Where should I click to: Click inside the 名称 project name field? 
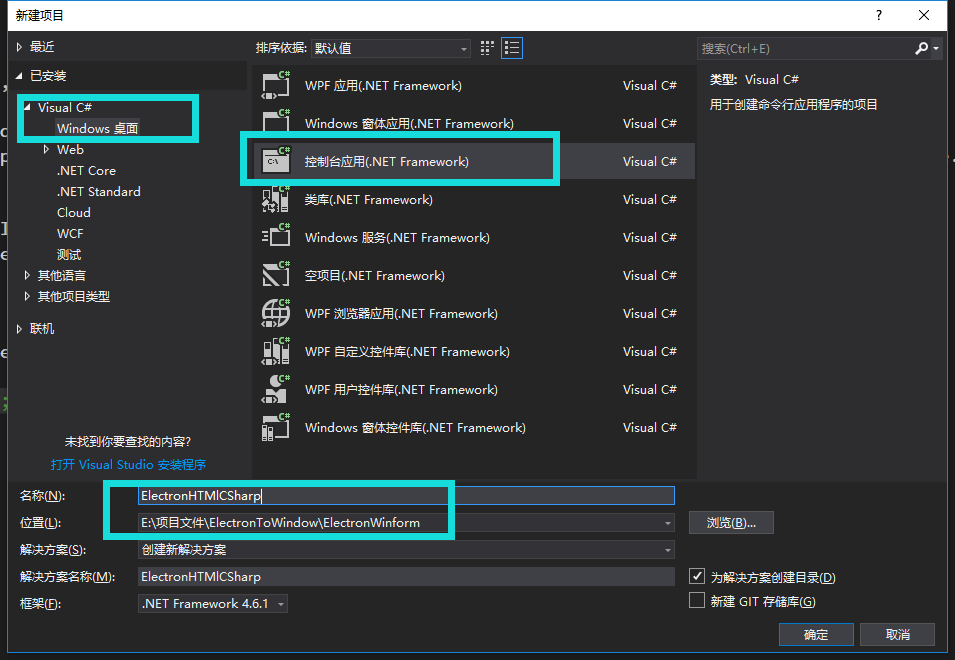pyautogui.click(x=400, y=494)
